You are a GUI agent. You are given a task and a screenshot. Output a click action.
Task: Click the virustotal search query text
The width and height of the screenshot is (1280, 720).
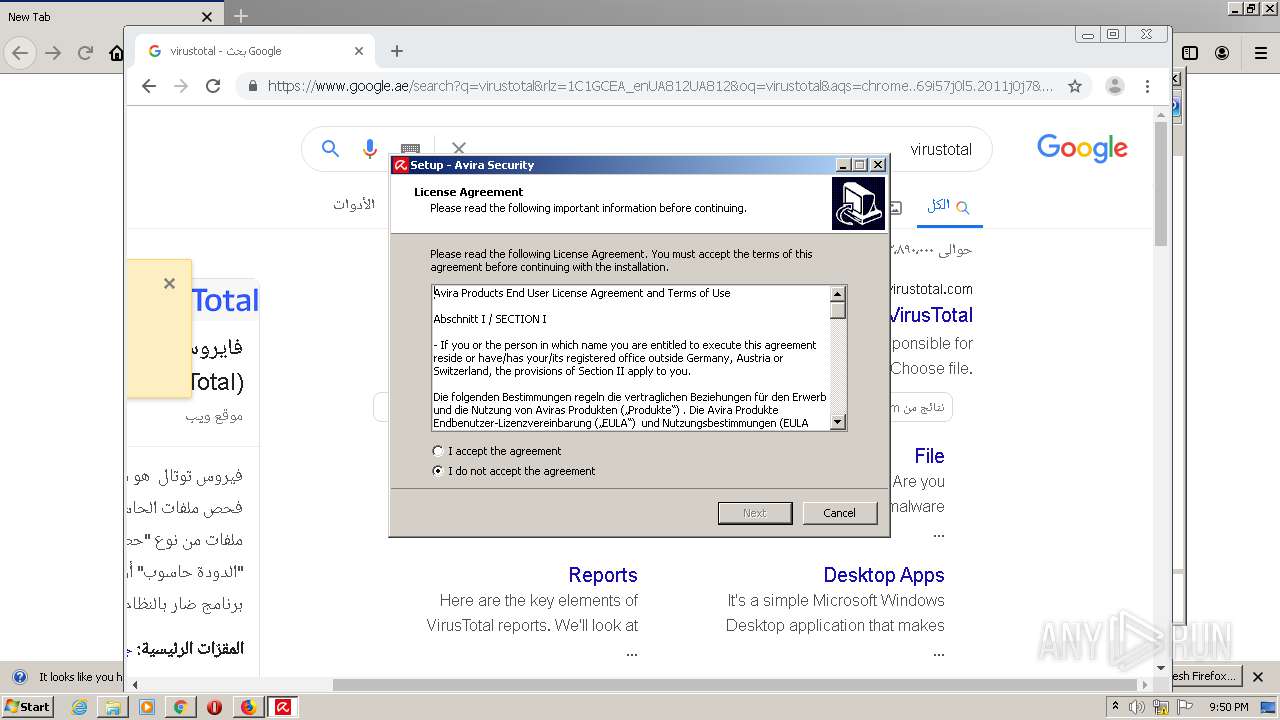click(x=940, y=149)
